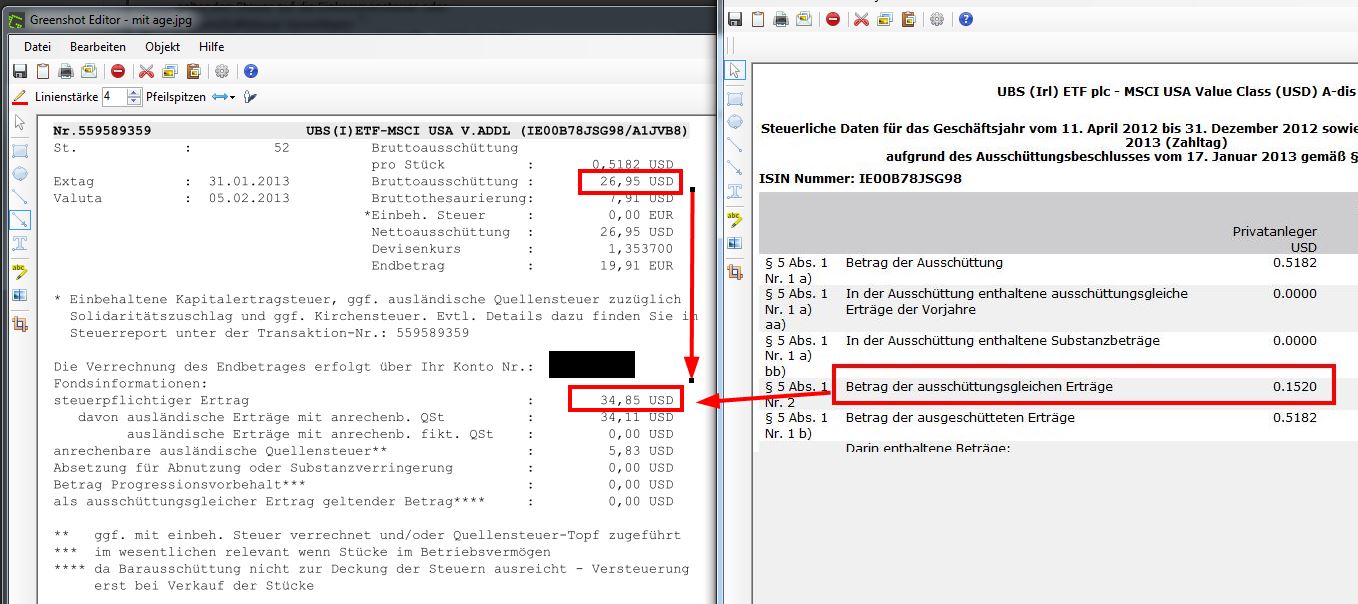
Task: Select ellipse tool in right editor window
Action: click(735, 121)
